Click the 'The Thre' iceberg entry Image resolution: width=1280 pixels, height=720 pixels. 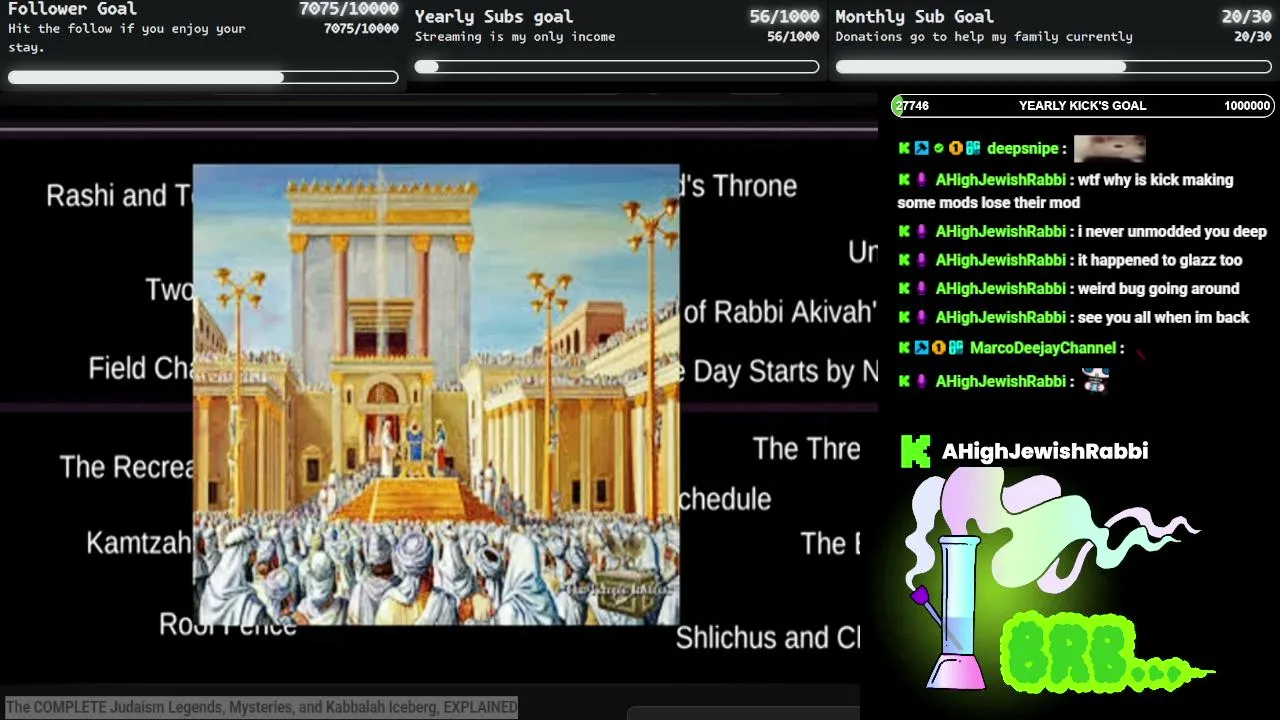click(806, 448)
